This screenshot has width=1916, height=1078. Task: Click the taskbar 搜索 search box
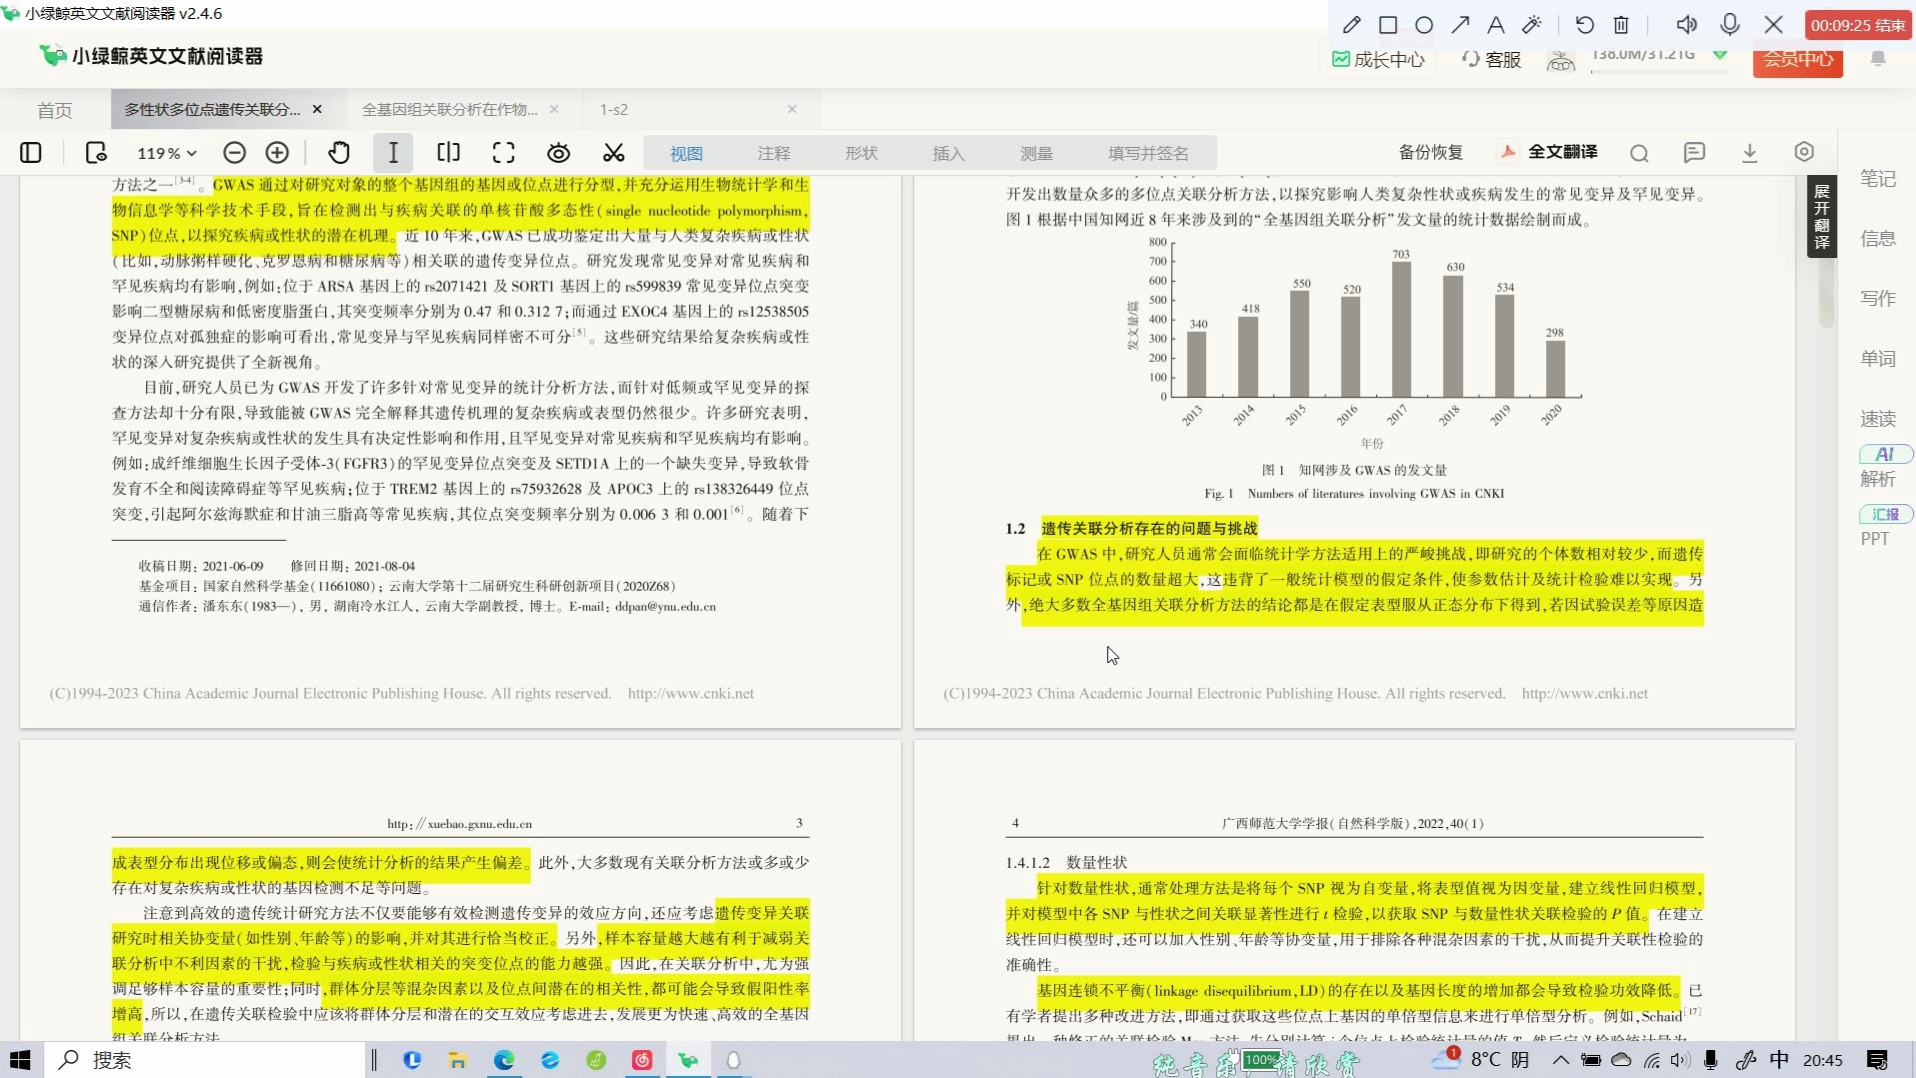pyautogui.click(x=205, y=1060)
